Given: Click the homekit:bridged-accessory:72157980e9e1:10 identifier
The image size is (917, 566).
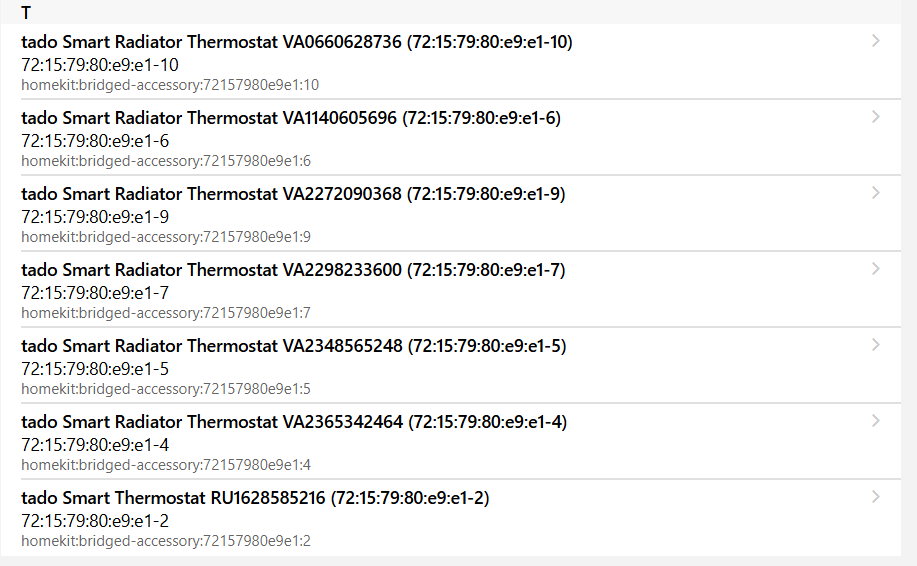Looking at the screenshot, I should coord(170,85).
